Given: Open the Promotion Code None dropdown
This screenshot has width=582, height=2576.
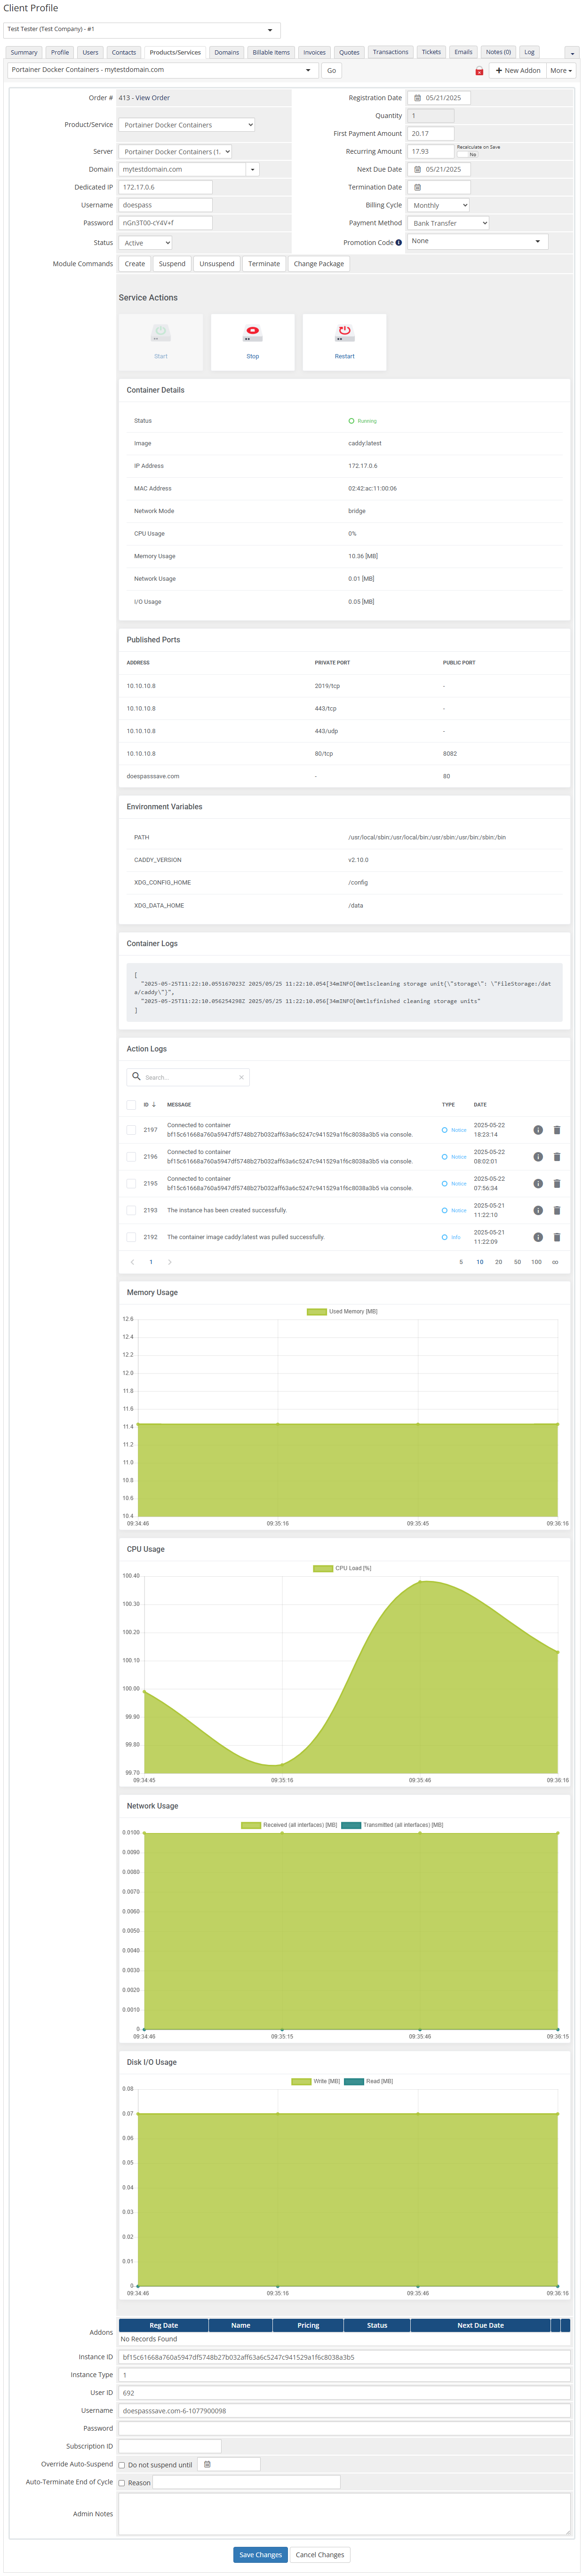Looking at the screenshot, I should pyautogui.click(x=477, y=241).
